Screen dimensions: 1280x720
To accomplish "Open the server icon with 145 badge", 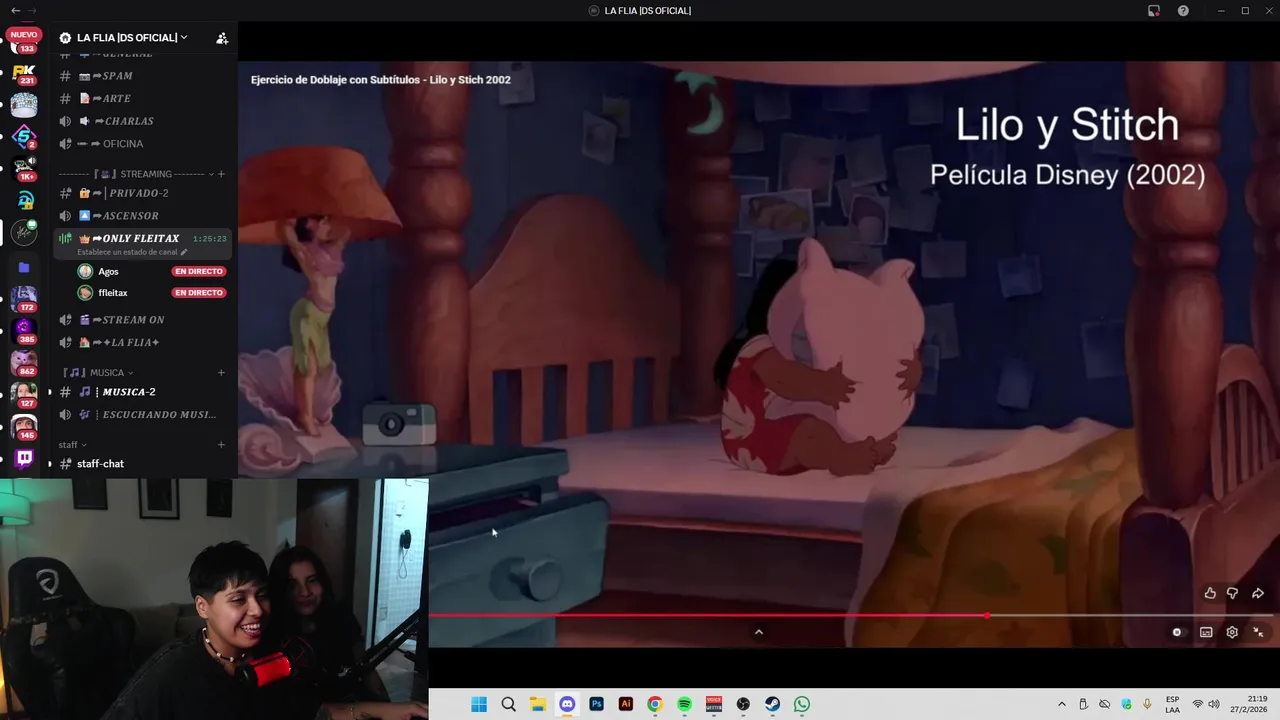I will [x=24, y=427].
